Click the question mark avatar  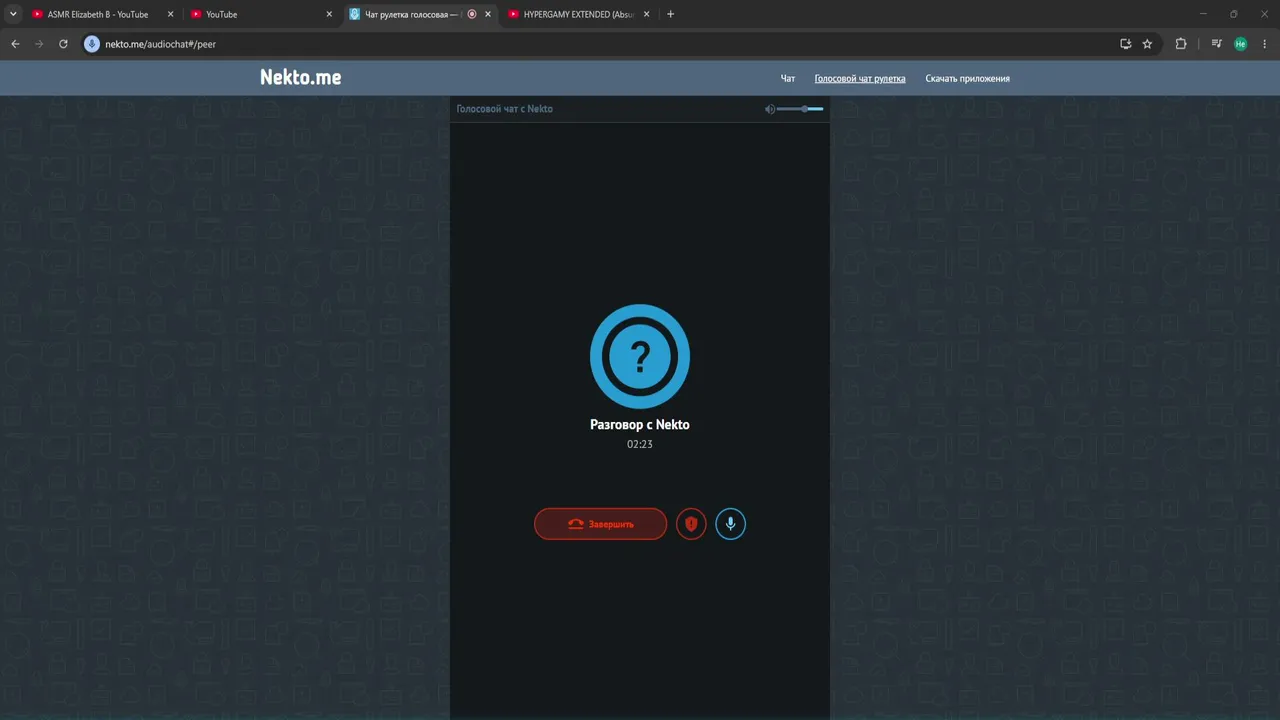coord(640,355)
